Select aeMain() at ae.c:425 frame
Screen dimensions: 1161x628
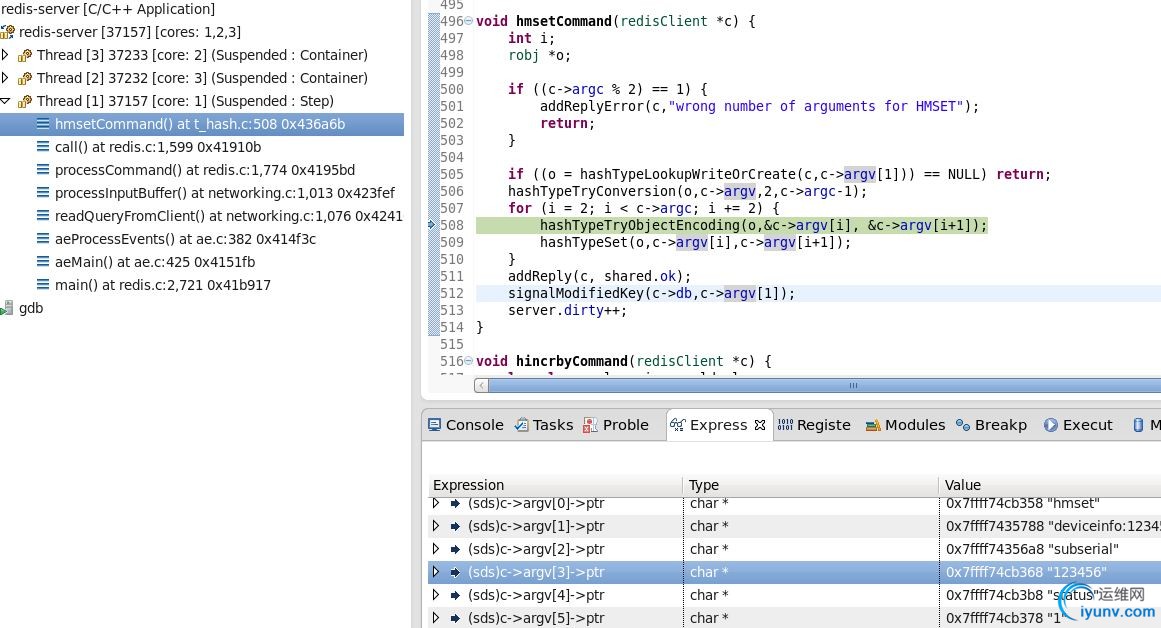[x=155, y=261]
